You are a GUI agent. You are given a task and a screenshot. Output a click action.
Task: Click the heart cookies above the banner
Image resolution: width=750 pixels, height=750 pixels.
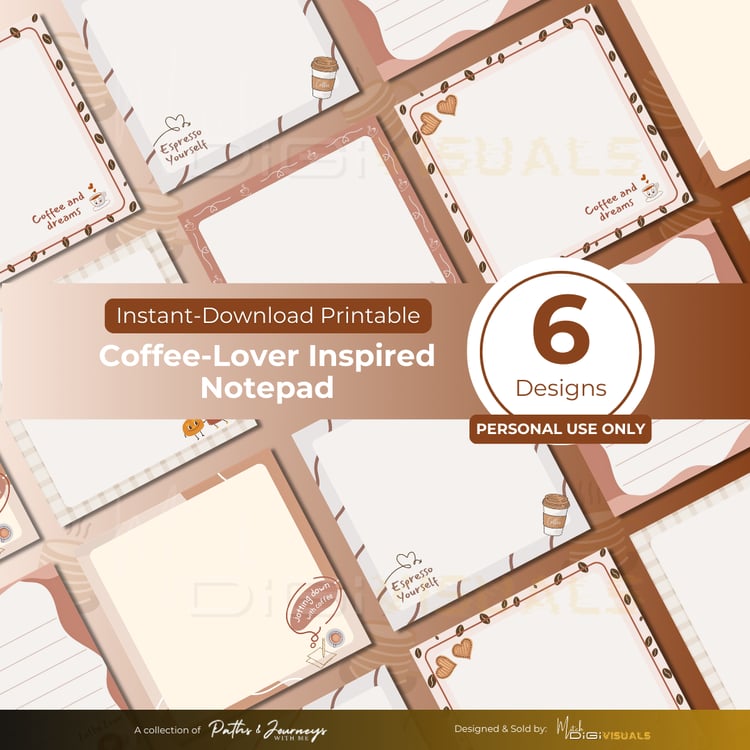pos(439,115)
